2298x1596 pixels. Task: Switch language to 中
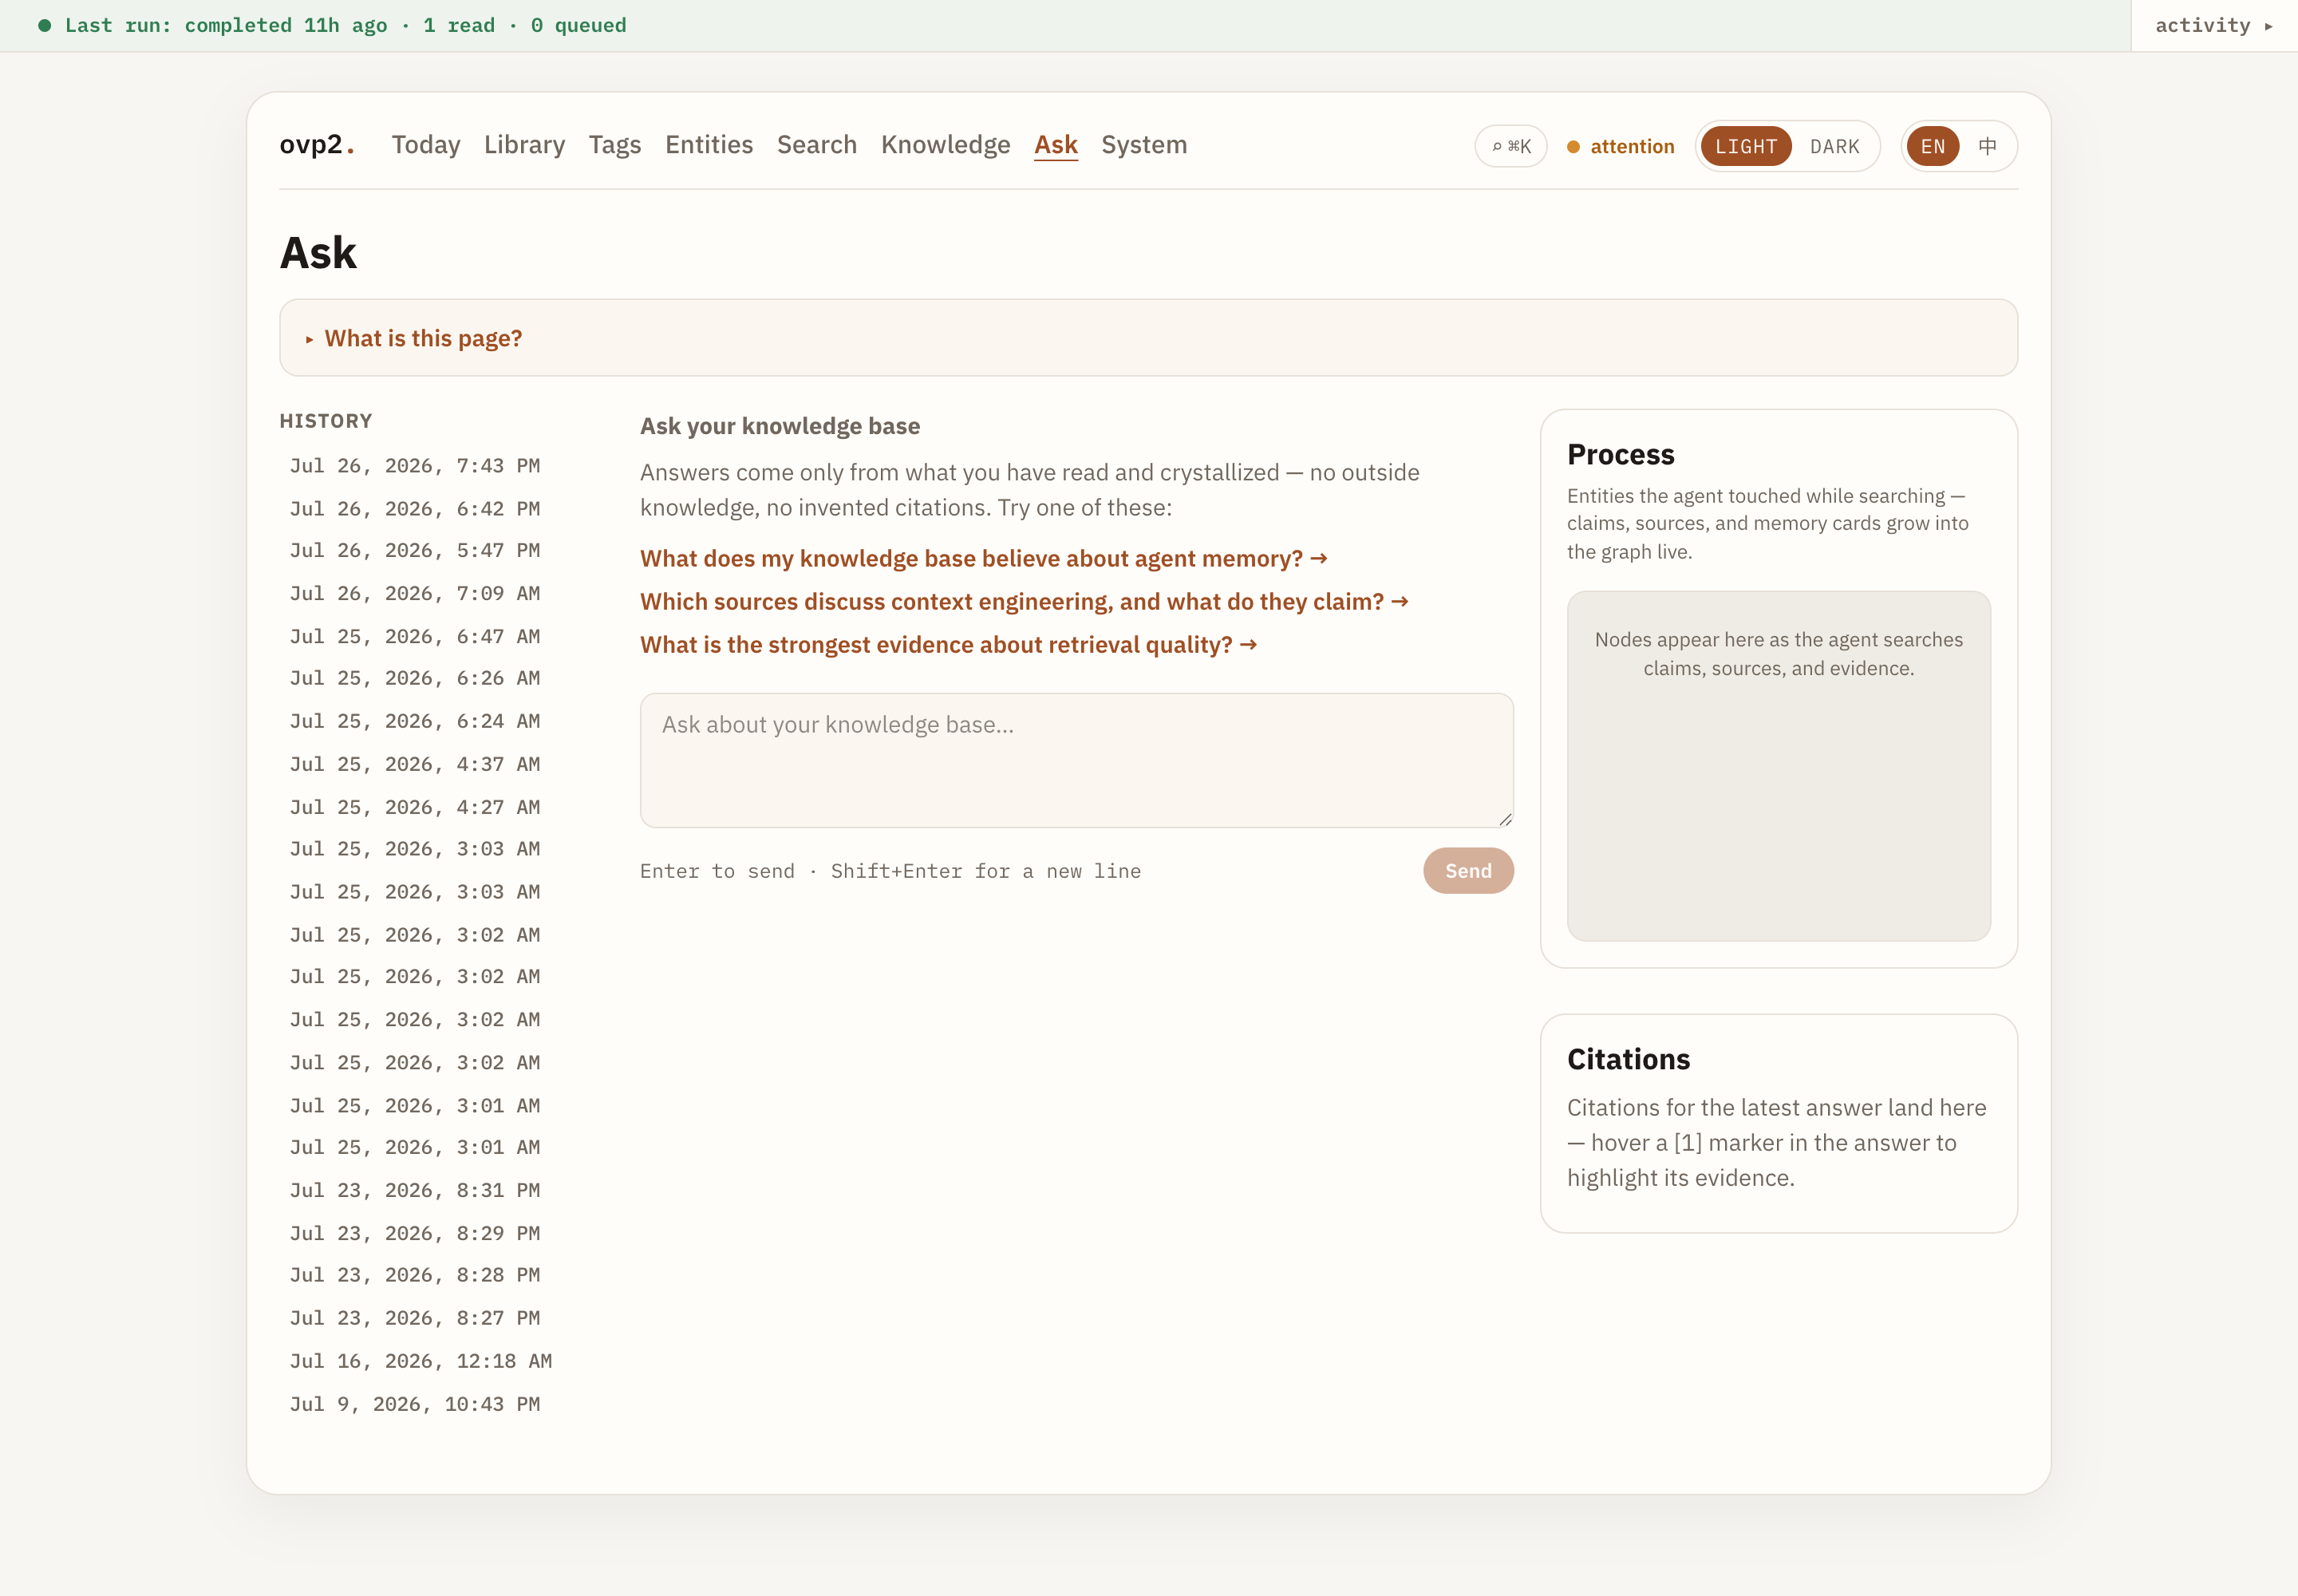(1987, 146)
